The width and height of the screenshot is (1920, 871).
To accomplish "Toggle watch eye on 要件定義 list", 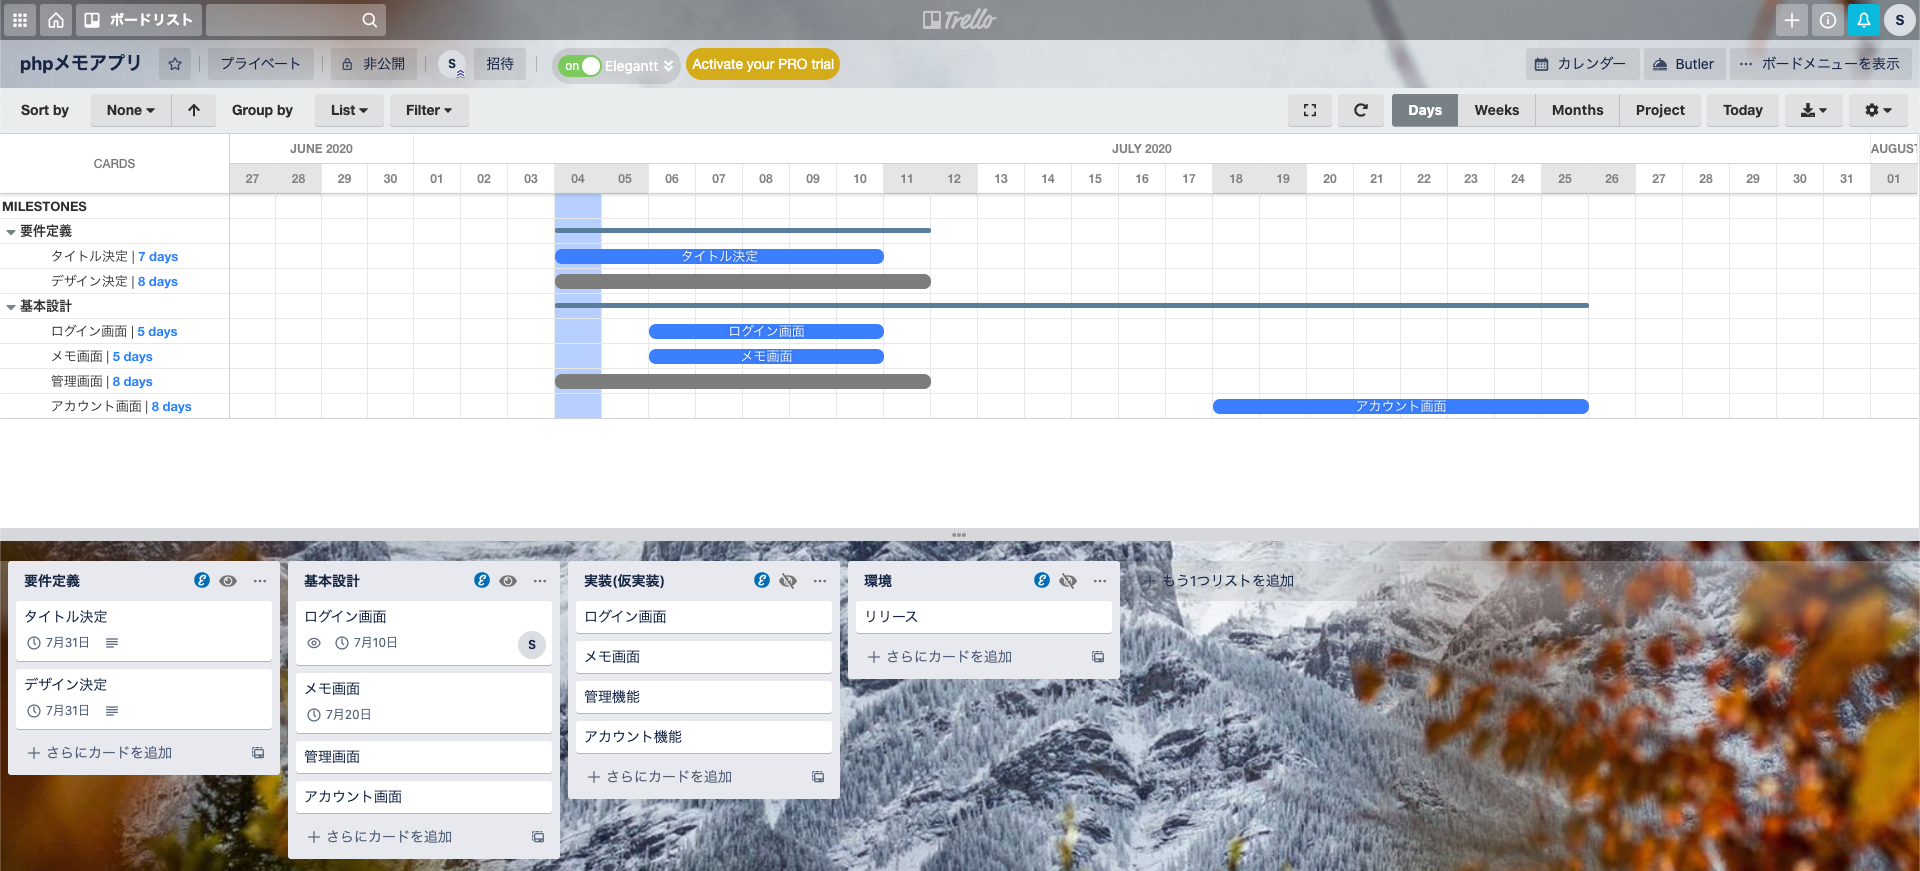I will (228, 581).
